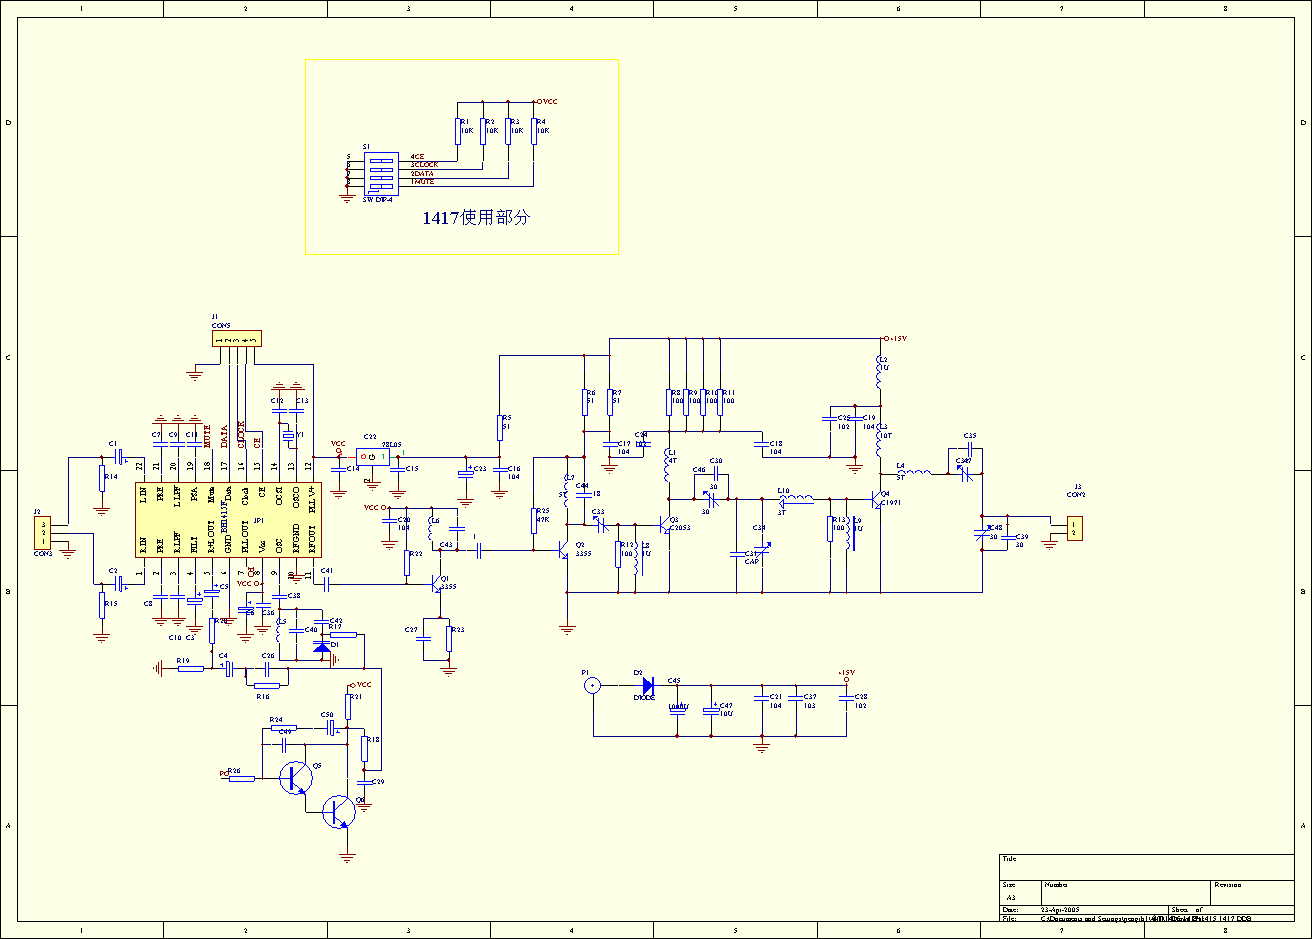Click resistor R23
This screenshot has height=939, width=1312.
[x=447, y=639]
